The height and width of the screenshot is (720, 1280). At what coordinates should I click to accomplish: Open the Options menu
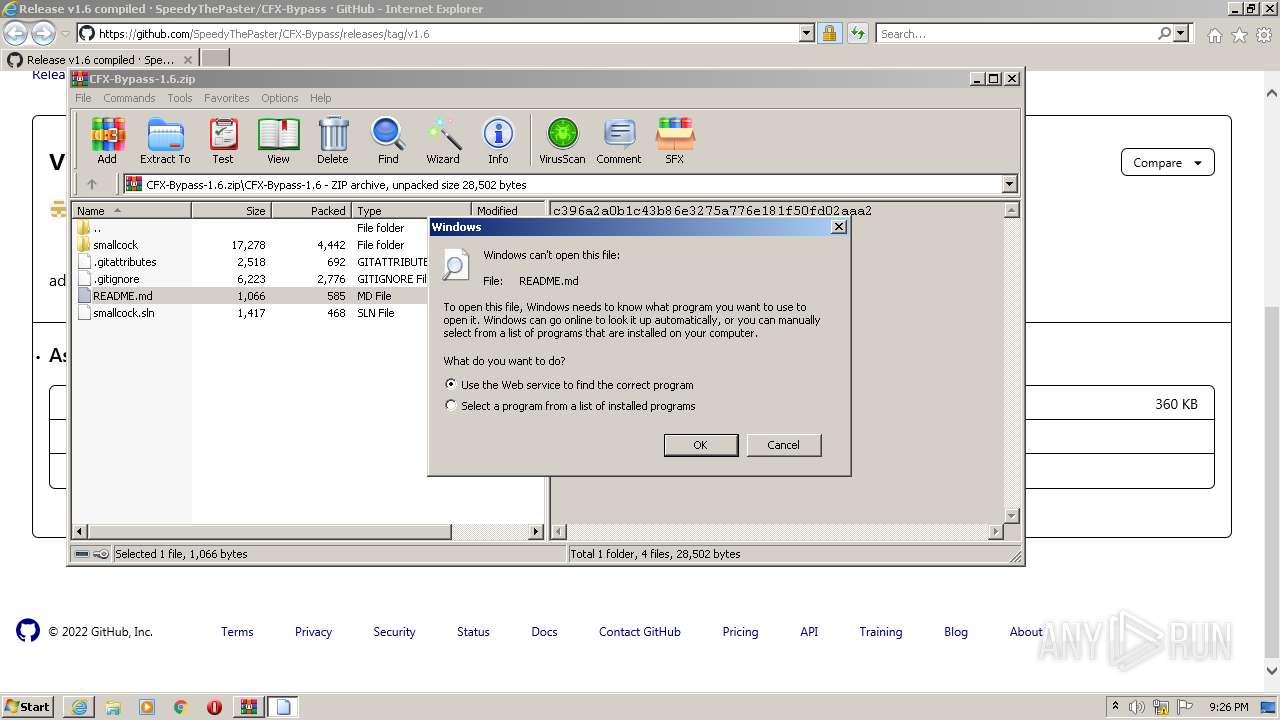pos(280,98)
